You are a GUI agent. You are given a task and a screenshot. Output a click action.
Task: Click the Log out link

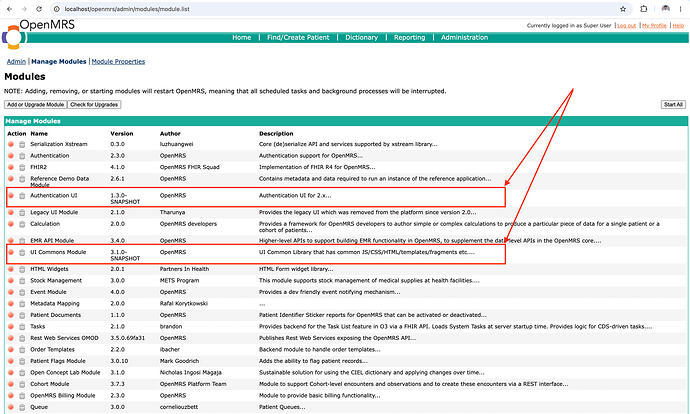pyautogui.click(x=627, y=26)
